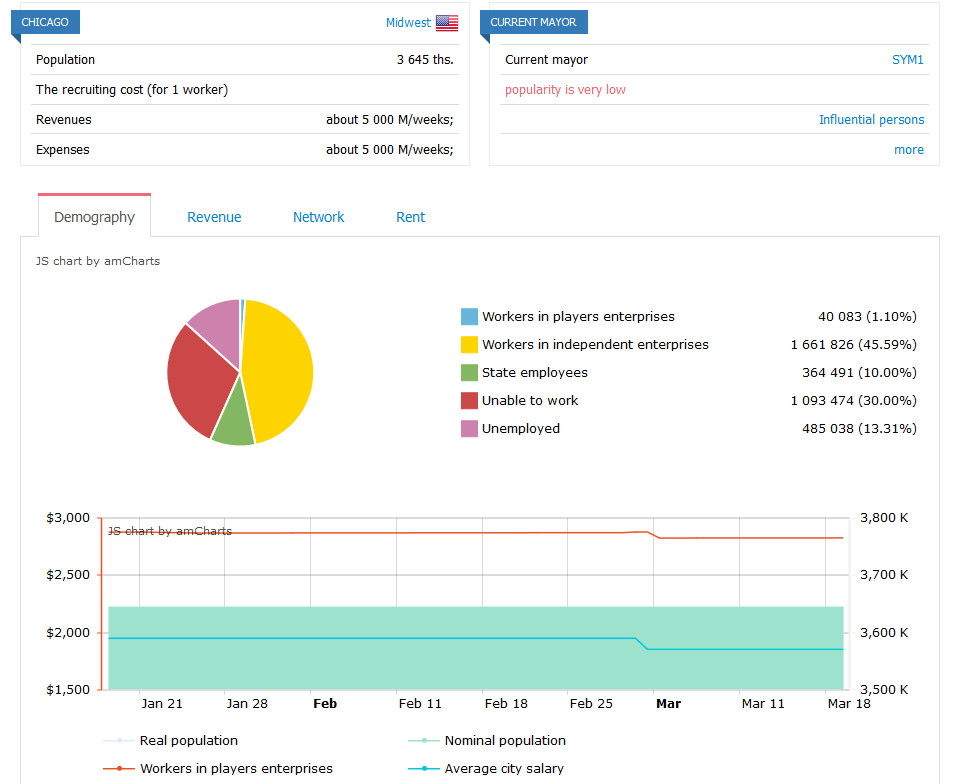Click the more link
The image size is (960, 784).
pos(909,149)
